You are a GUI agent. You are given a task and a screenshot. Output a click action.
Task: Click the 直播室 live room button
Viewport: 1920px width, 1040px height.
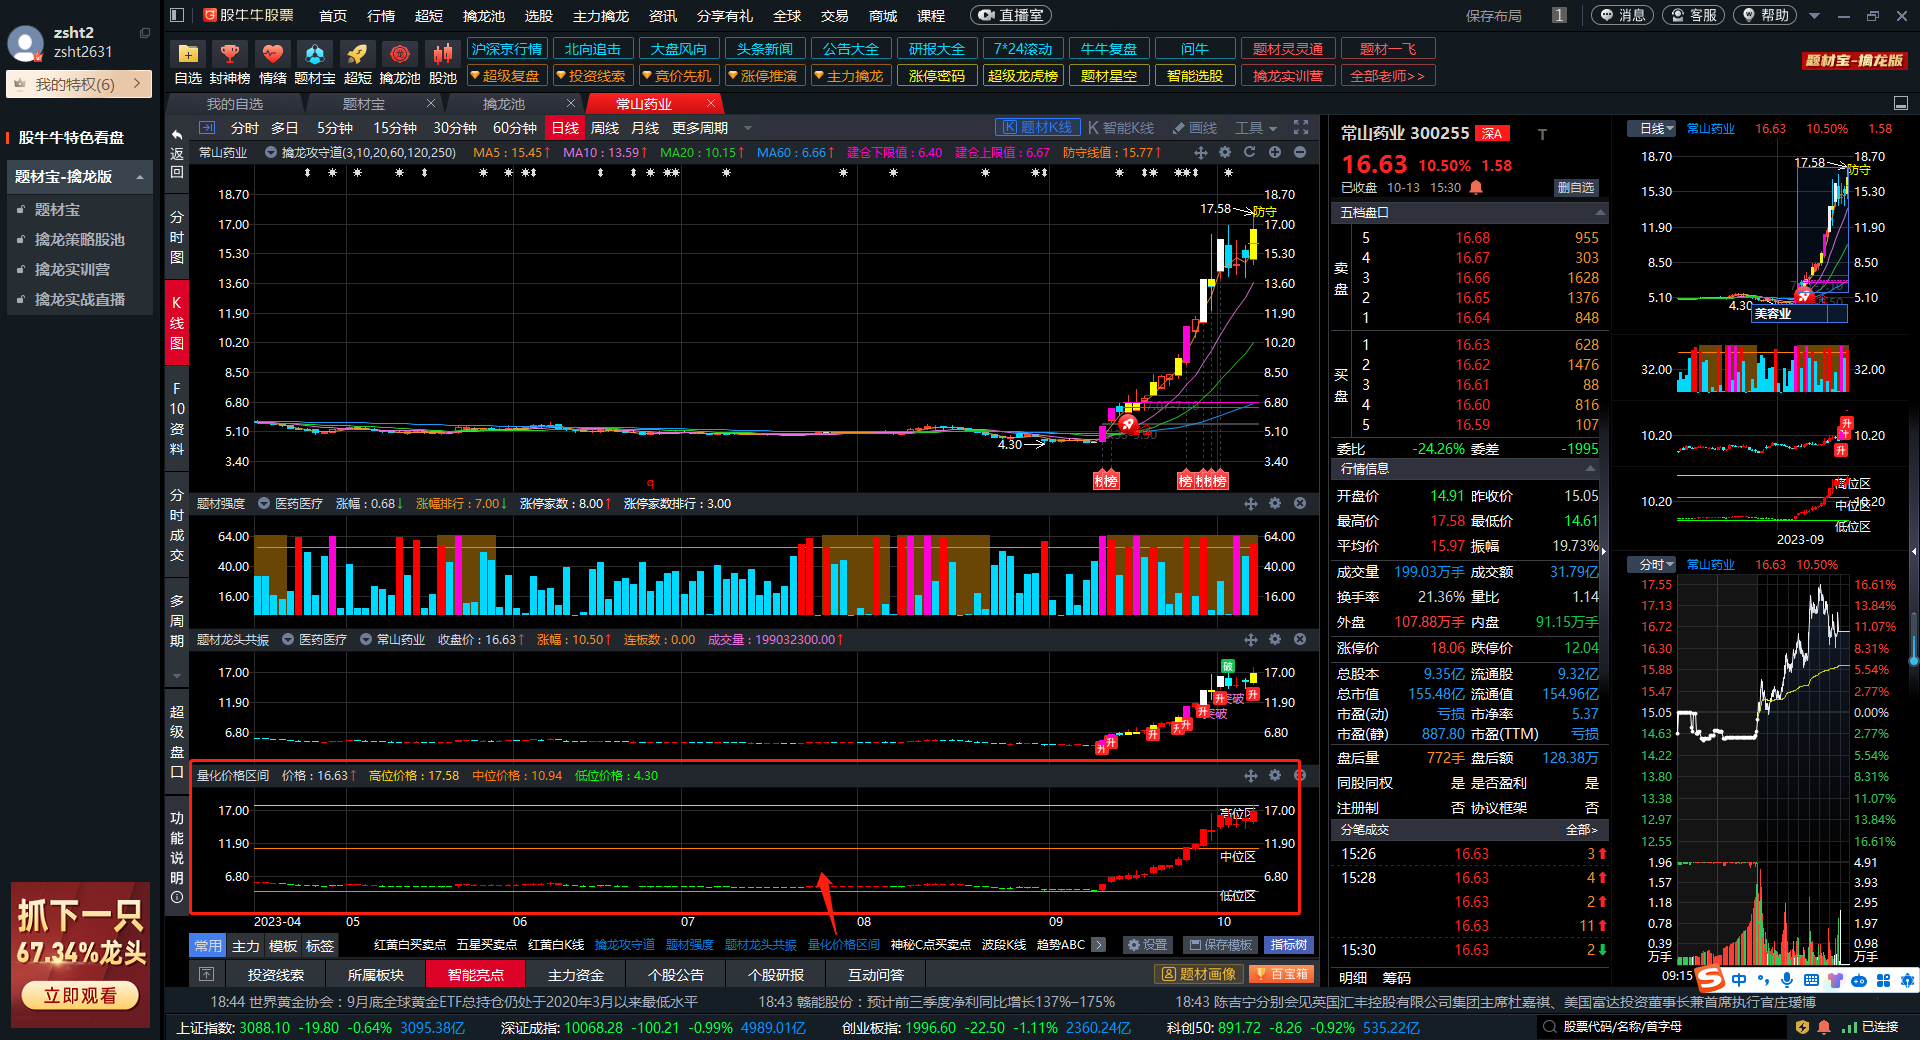click(x=1011, y=15)
